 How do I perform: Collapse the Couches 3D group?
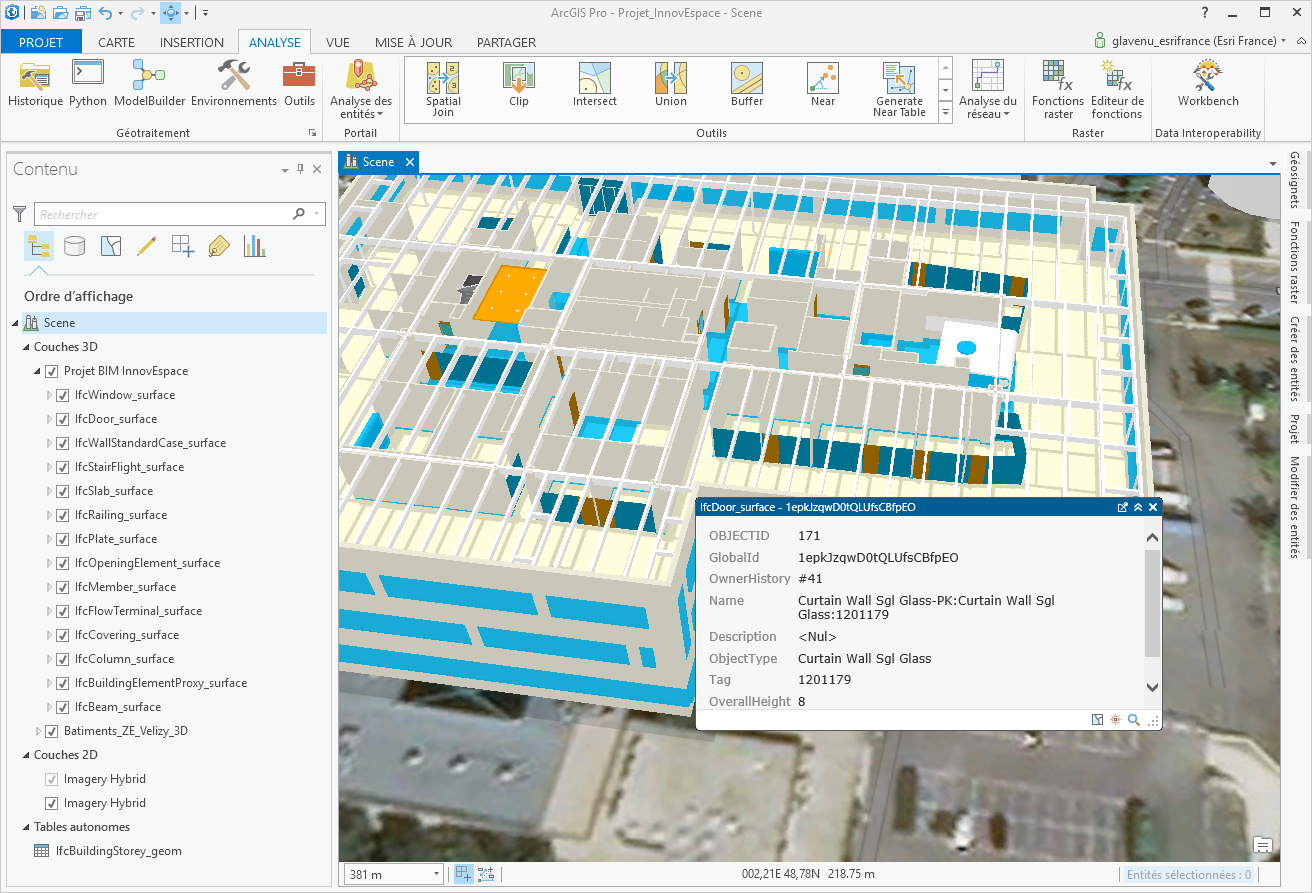coord(26,347)
